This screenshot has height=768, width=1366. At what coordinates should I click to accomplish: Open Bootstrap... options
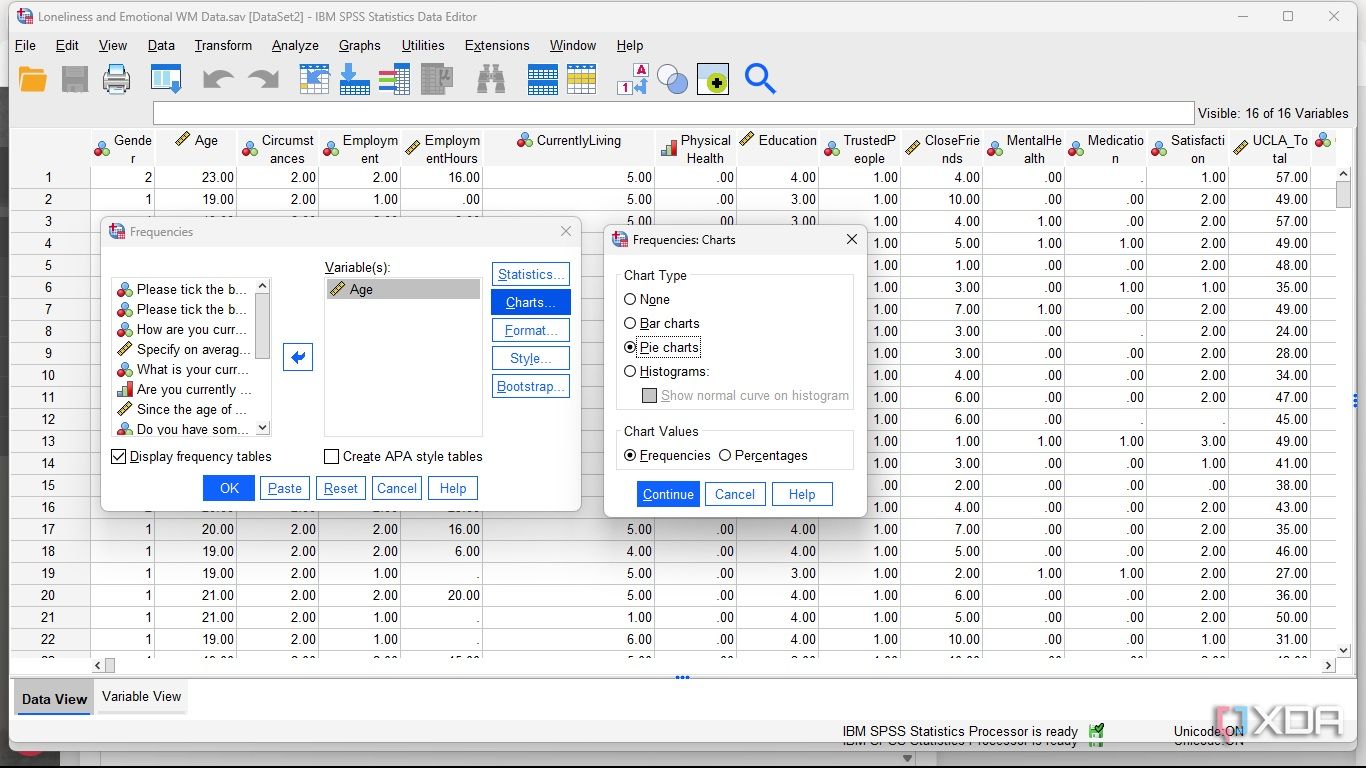pyautogui.click(x=531, y=386)
